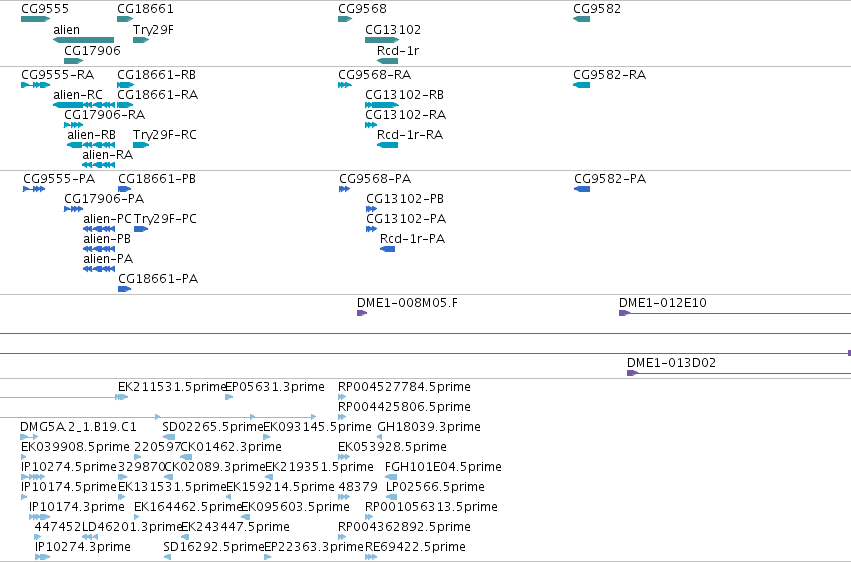Viewport: 851px width, 562px height.
Task: Click the CG13102 gene bar
Action: tap(382, 40)
